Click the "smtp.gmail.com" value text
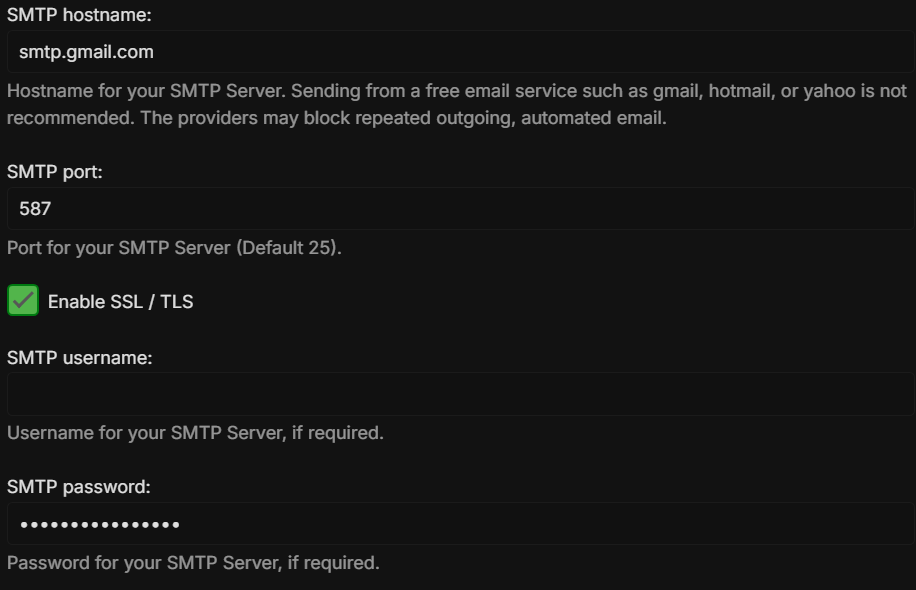Screen dimensions: 916x590 coord(86,52)
